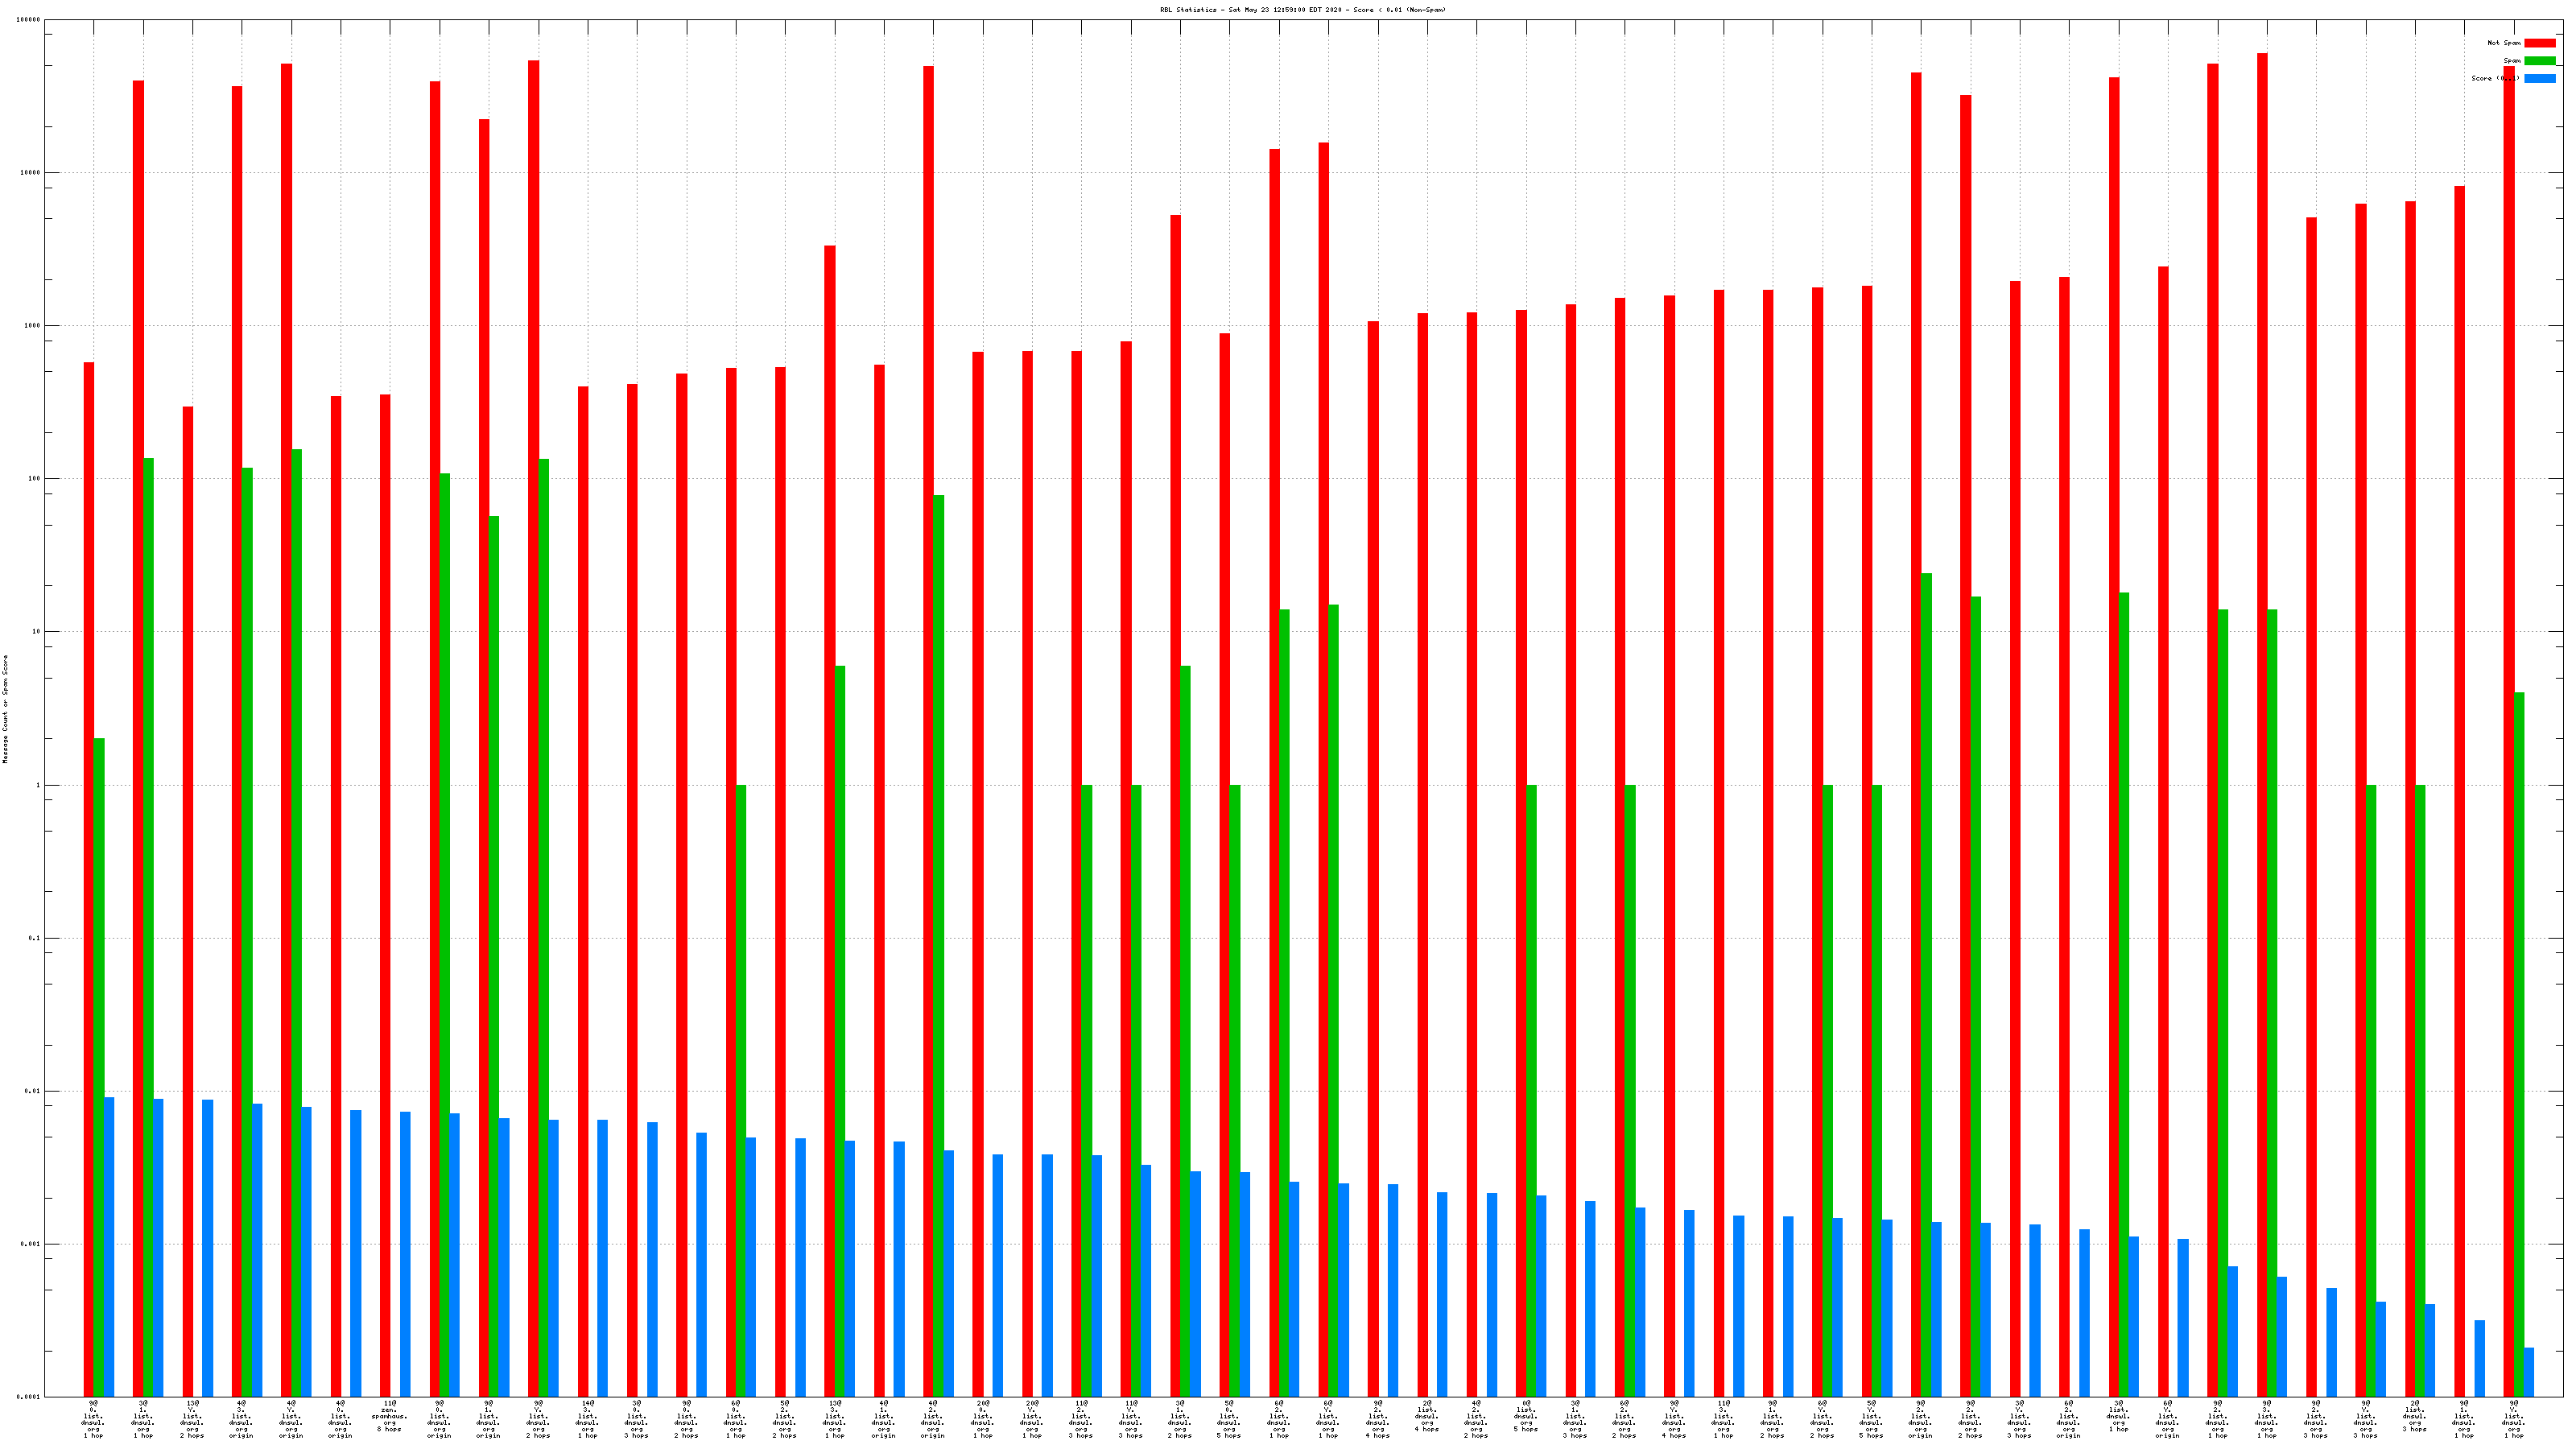Click the 13@ Y. list.dnswl.org 2 hops label
The height and width of the screenshot is (1449, 2576).
pos(192,1419)
